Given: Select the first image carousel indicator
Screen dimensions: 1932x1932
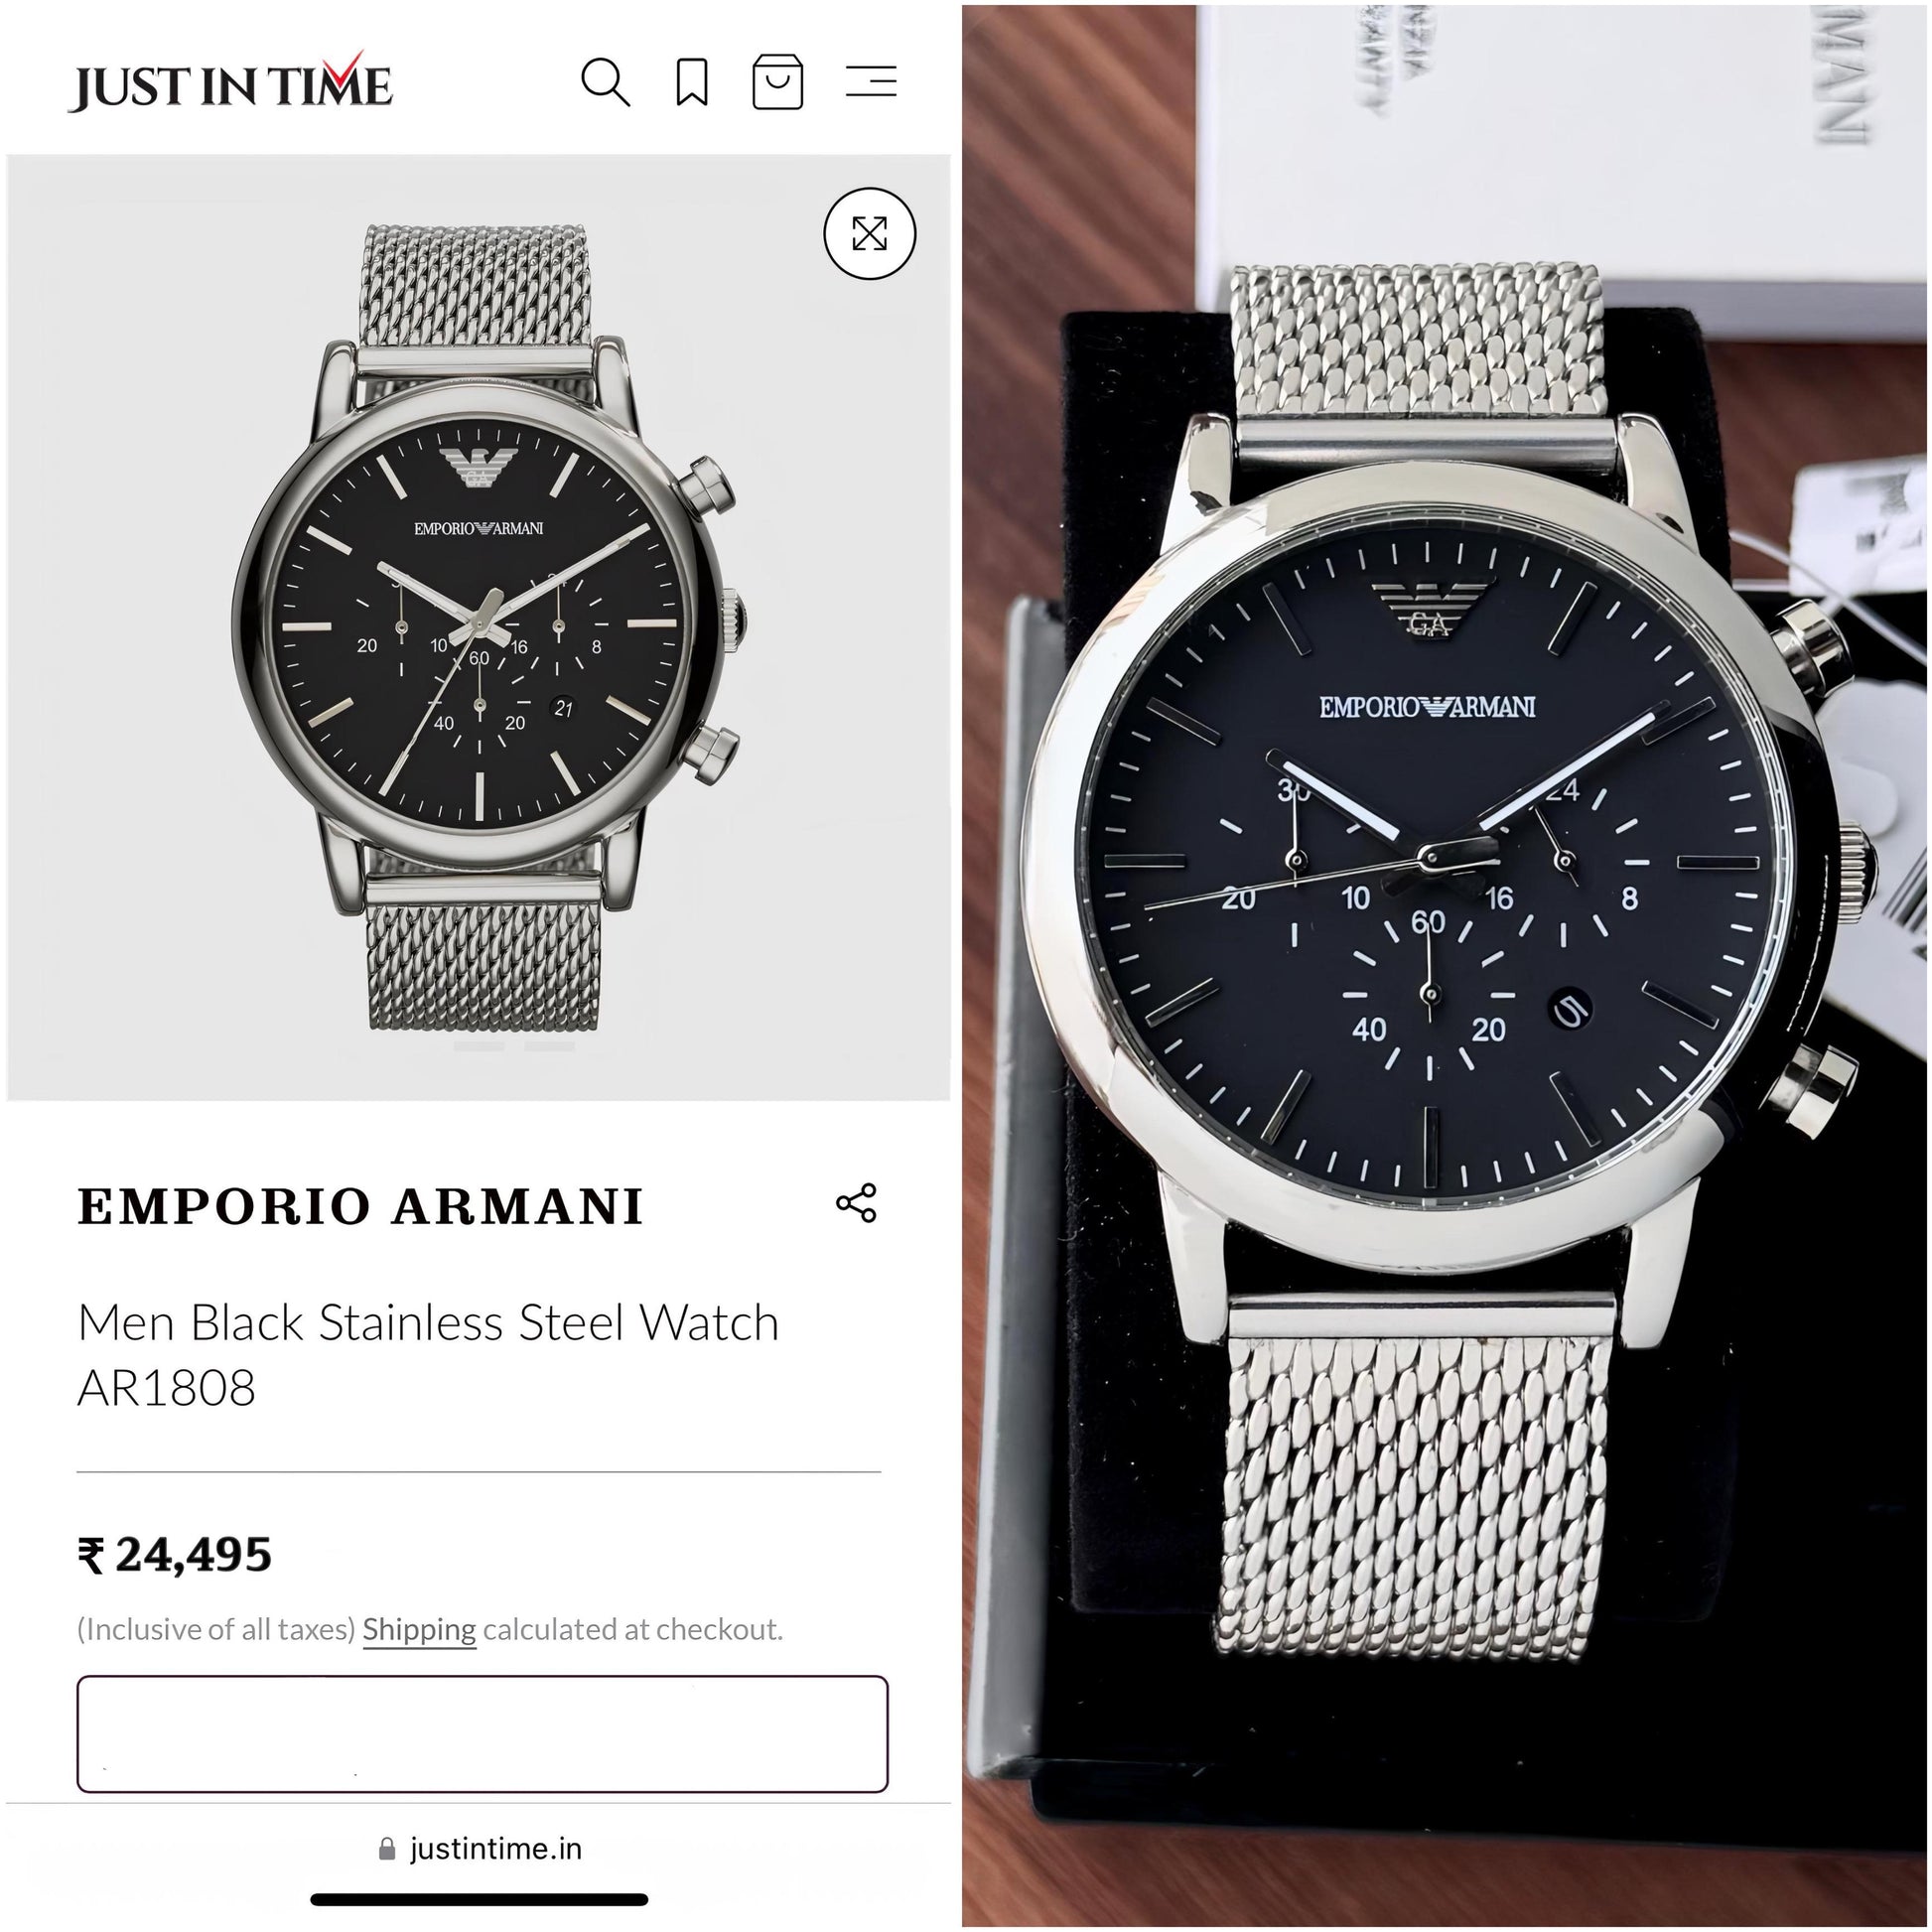Looking at the screenshot, I should pyautogui.click(x=479, y=1047).
